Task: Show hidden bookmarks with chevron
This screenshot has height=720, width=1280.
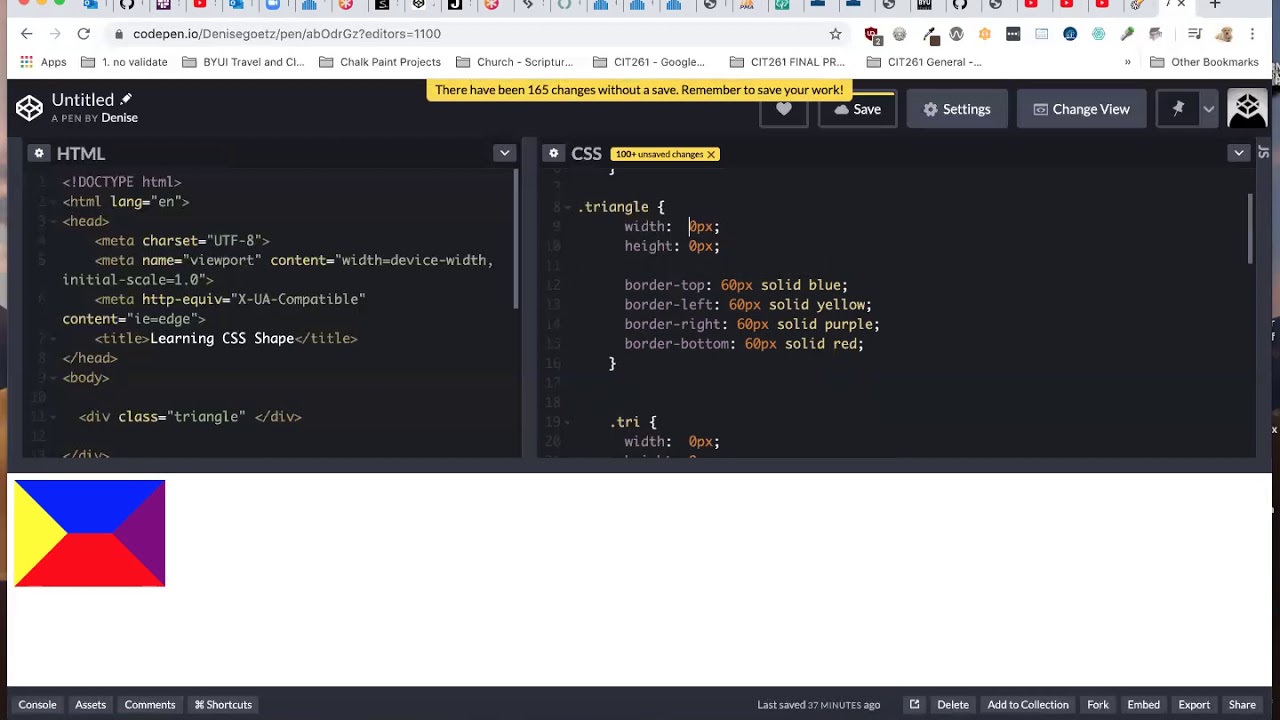Action: click(1128, 62)
